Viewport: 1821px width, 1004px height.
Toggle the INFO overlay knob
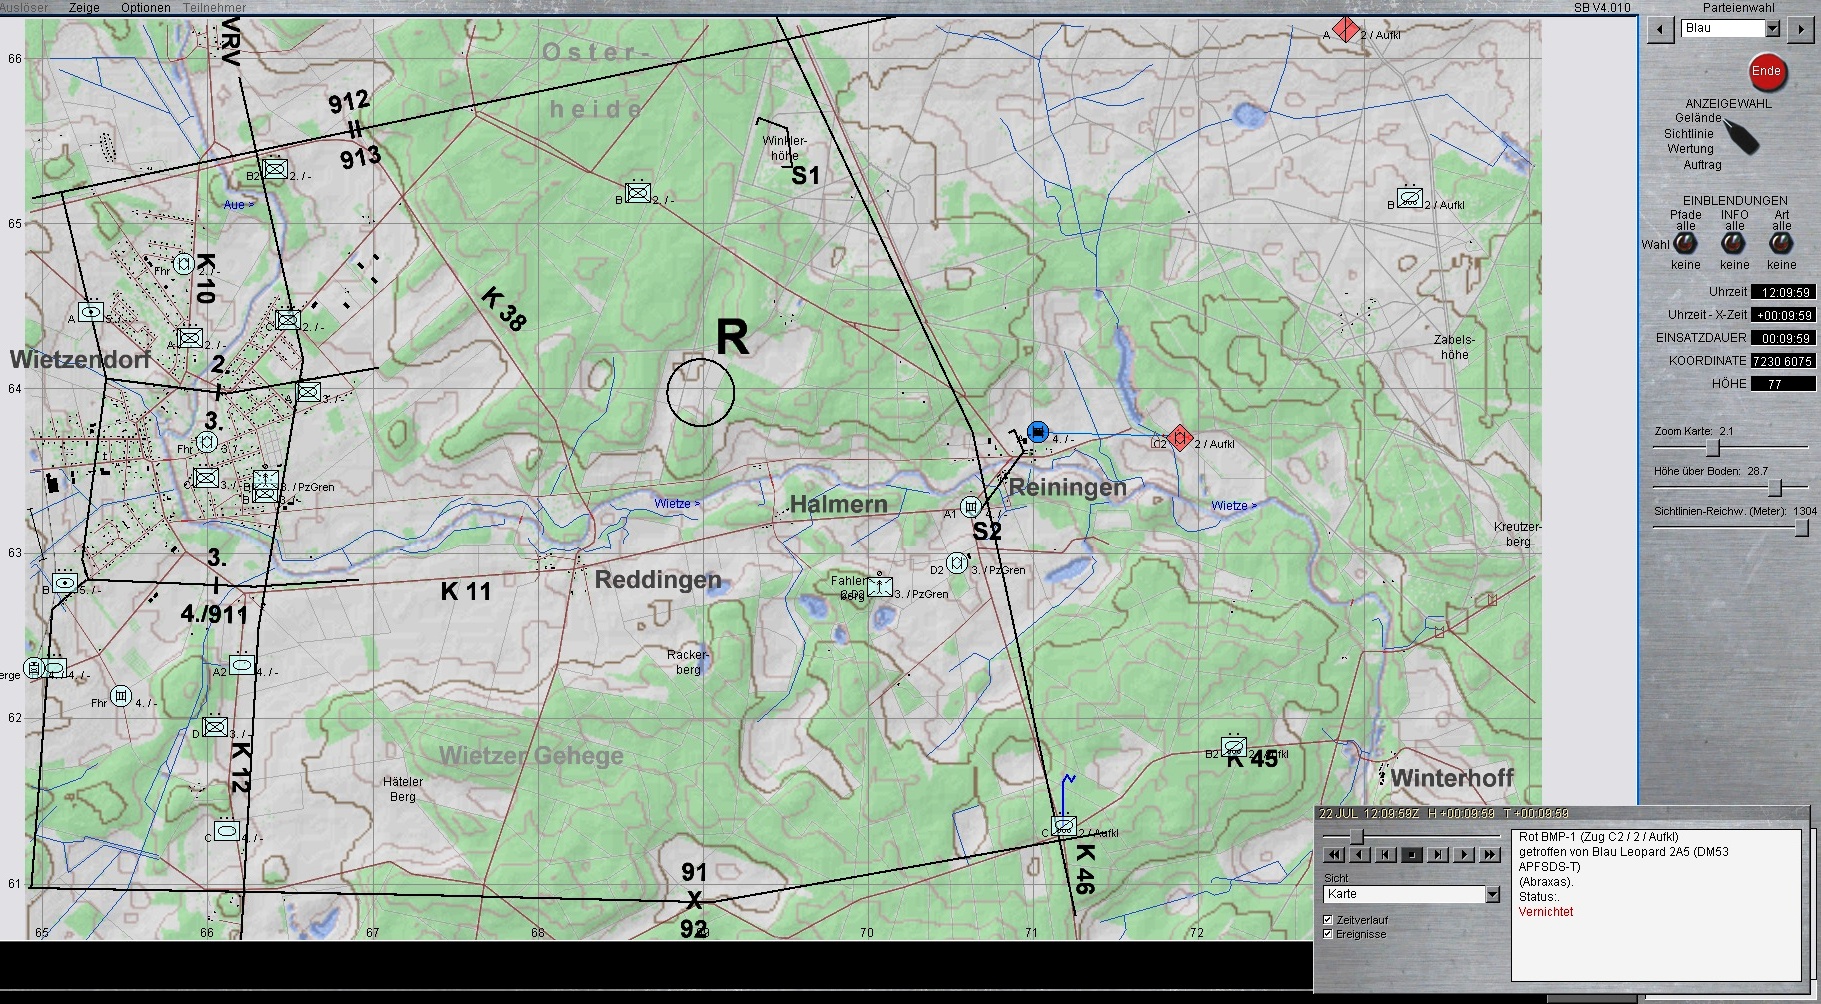click(1733, 244)
